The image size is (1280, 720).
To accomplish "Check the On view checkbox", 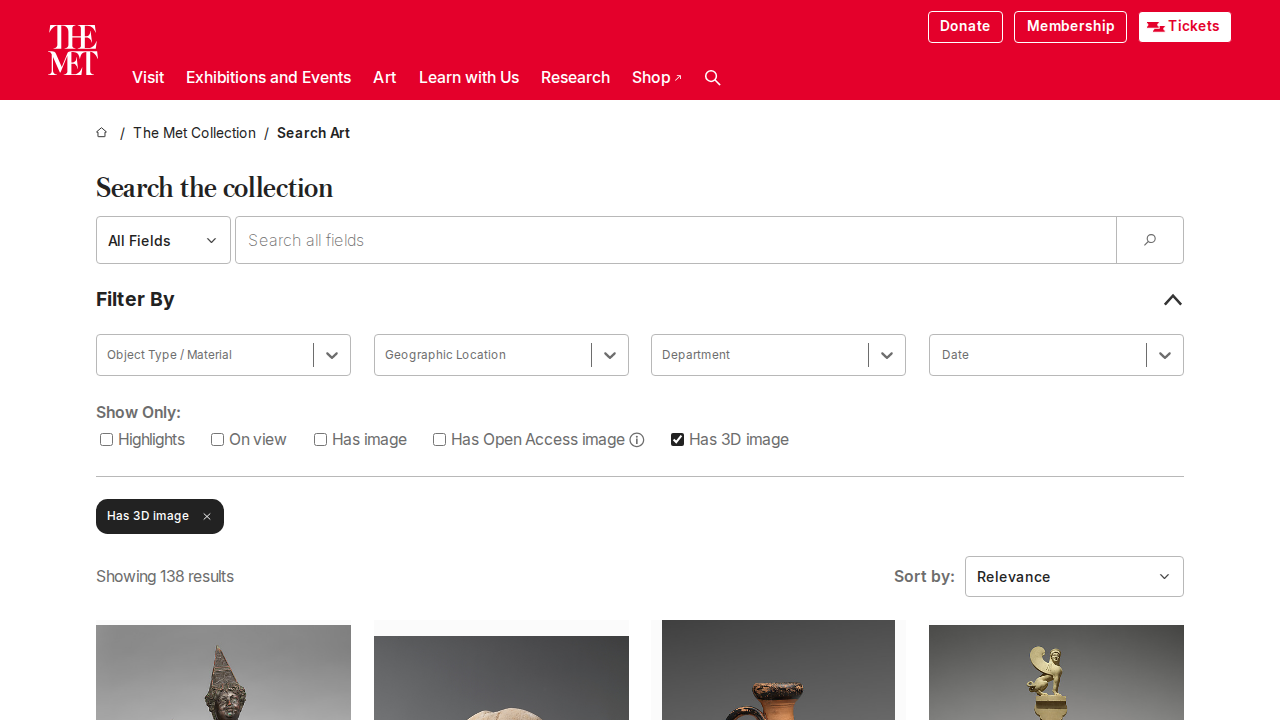I will (217, 439).
